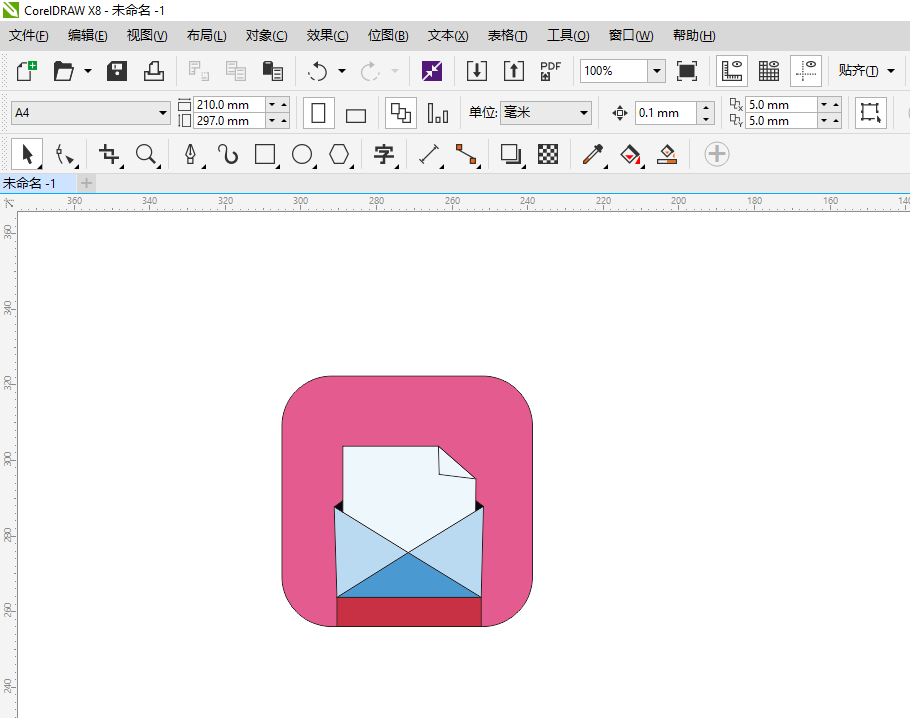
Task: Select the Crop tool
Action: 109,154
